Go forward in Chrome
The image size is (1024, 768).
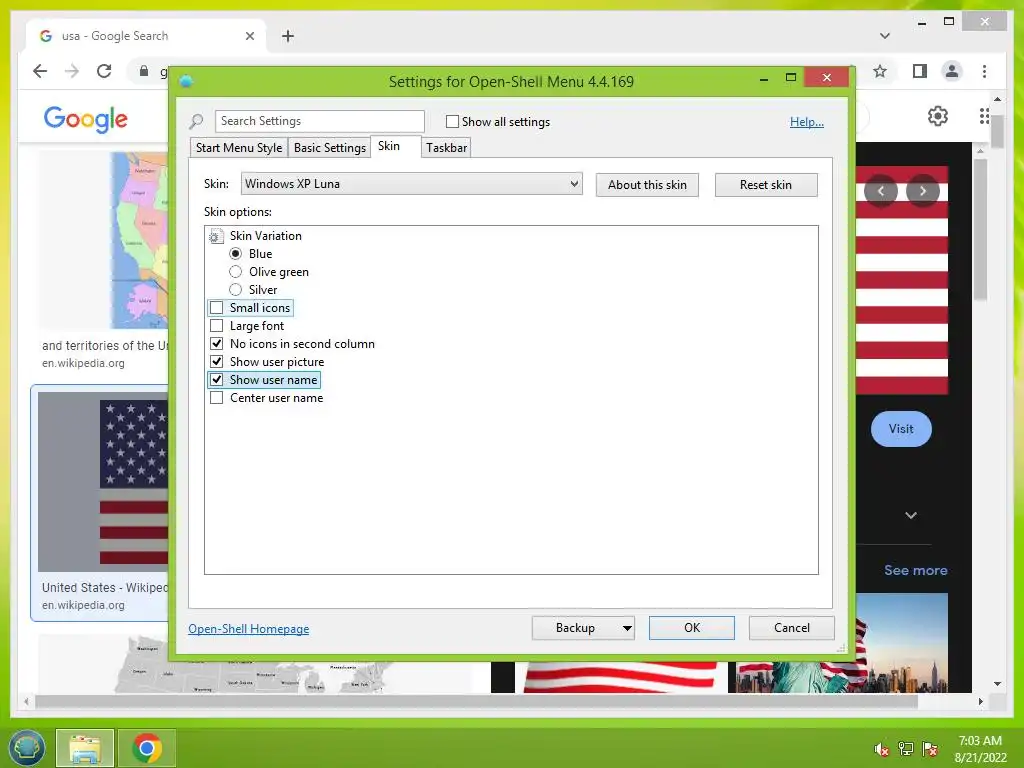72,71
